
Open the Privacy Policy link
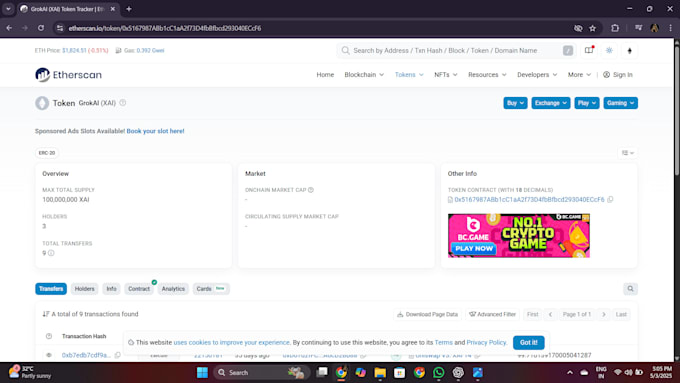(486, 343)
